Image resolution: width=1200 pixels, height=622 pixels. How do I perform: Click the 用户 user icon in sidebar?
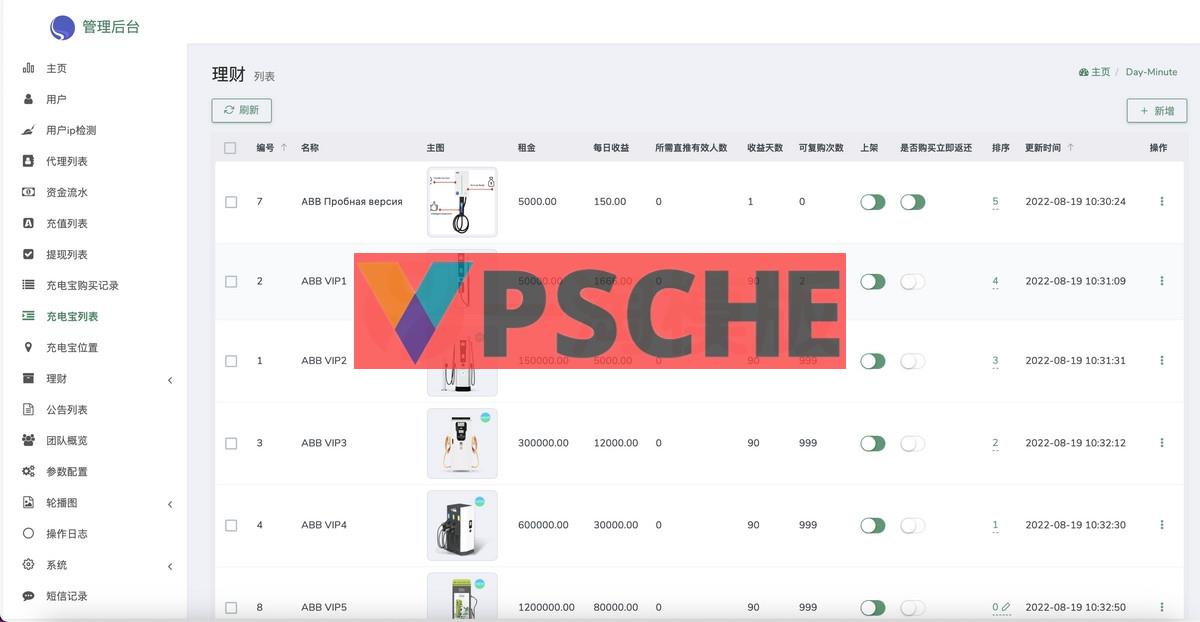point(27,99)
